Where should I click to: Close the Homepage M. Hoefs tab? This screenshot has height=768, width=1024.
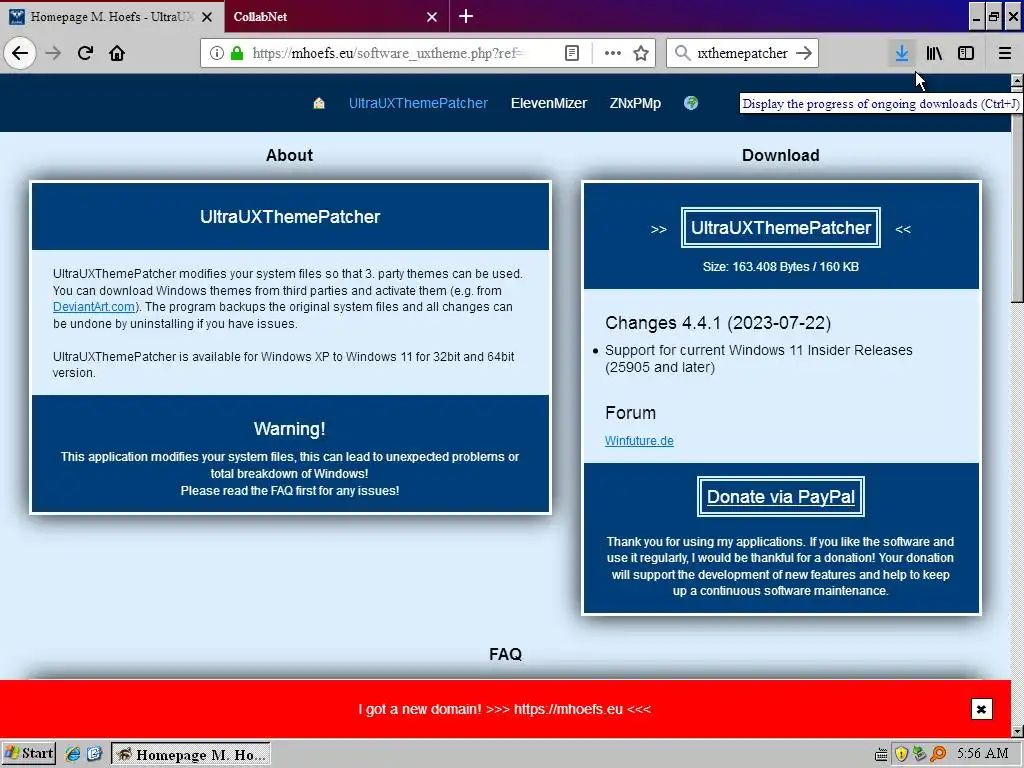coord(207,17)
